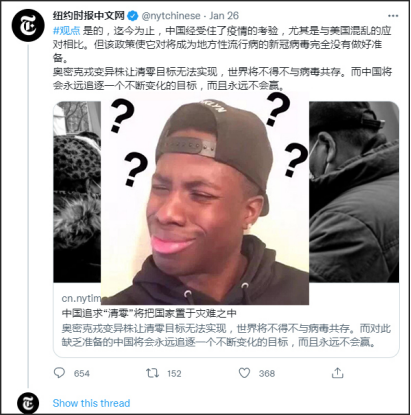Open the 纽约时报中文网 account name
This screenshot has width=411, height=415.
(x=89, y=15)
